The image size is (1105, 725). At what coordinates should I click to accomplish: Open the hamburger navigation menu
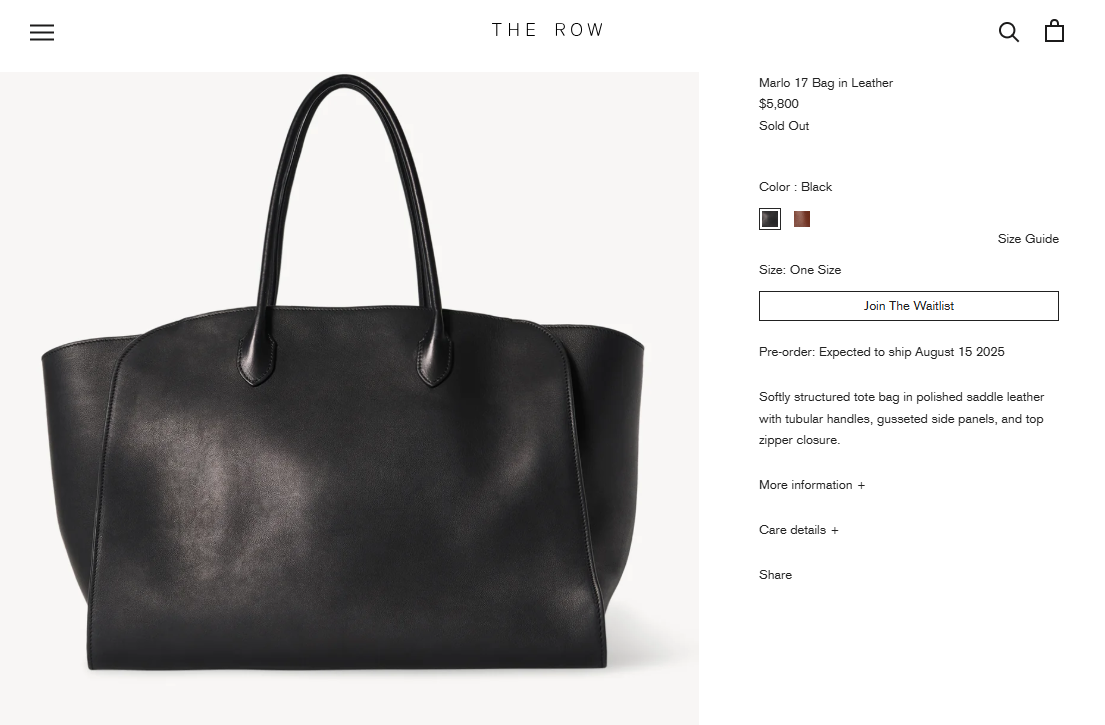[x=42, y=32]
